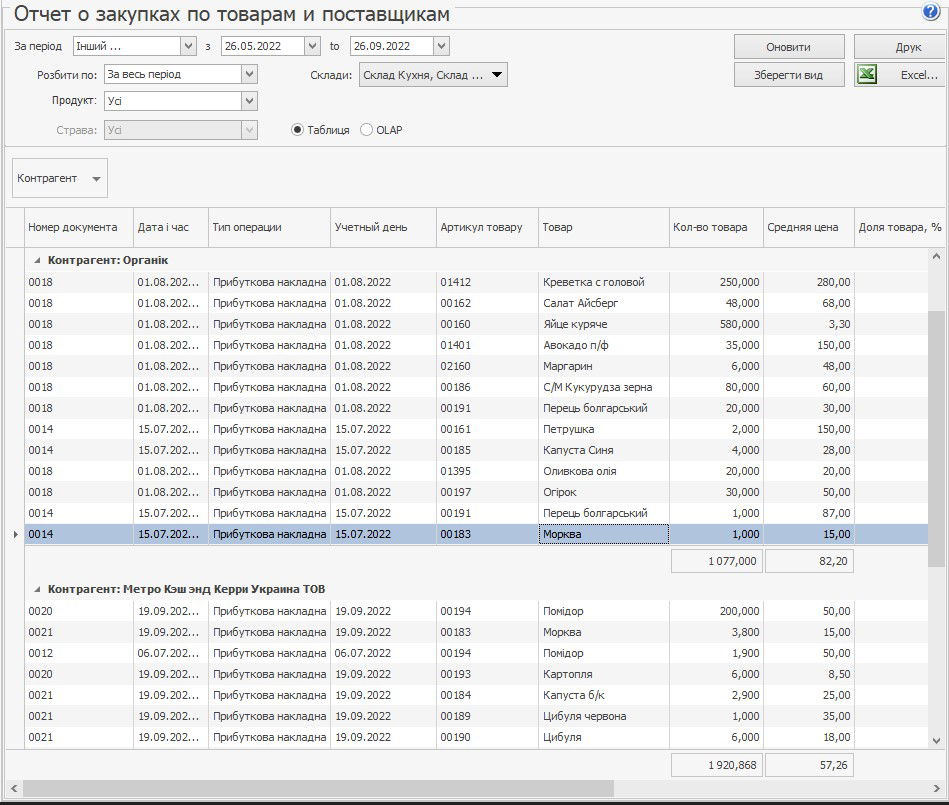
Task: Expand the Розбити по combo box
Action: coord(249,74)
